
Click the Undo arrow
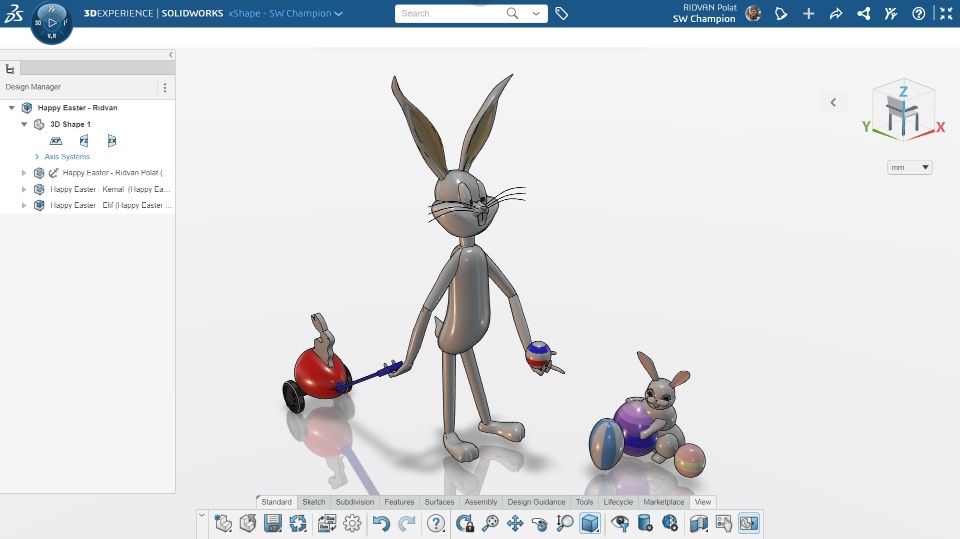381,523
